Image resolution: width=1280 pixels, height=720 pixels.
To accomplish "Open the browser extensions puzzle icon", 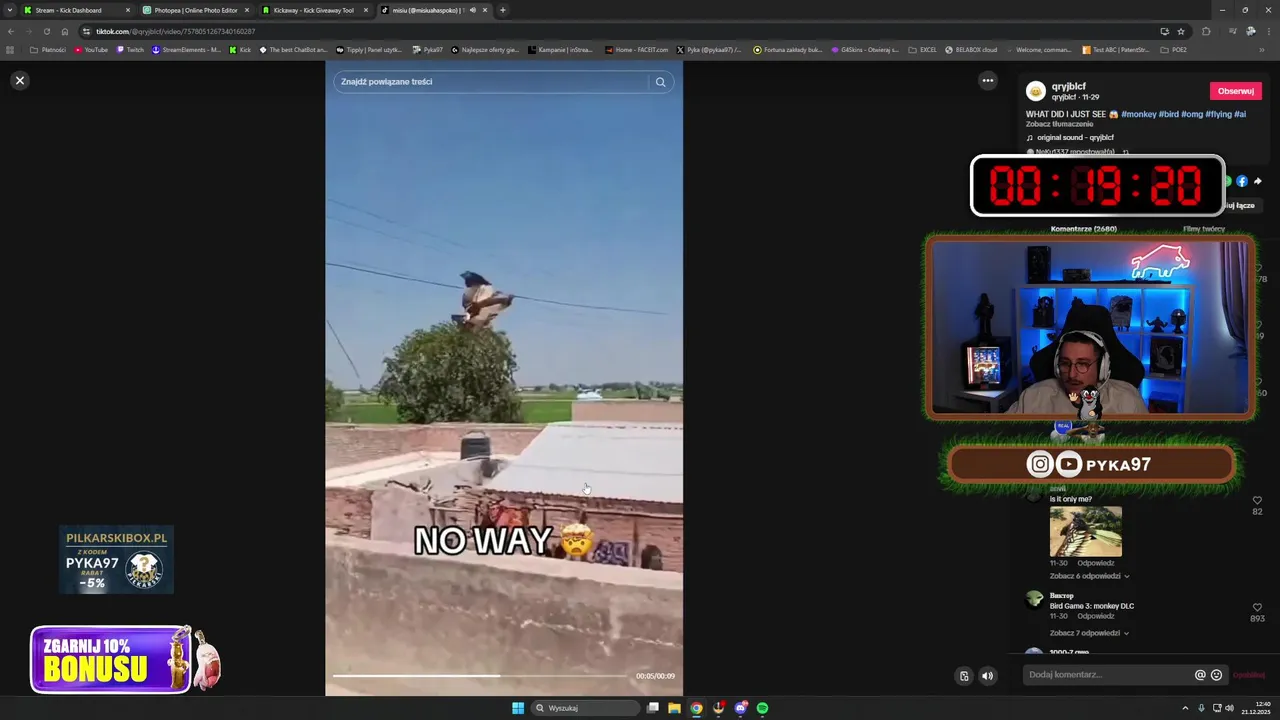I will (x=1206, y=31).
